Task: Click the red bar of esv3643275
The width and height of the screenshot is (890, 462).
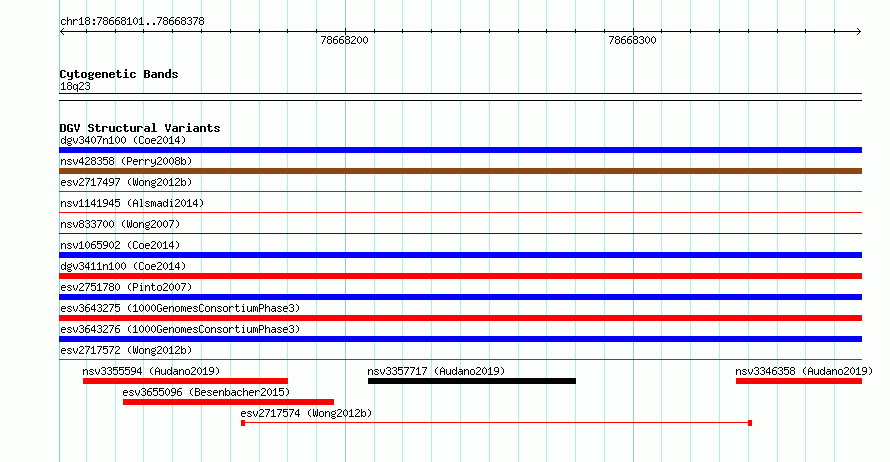Action: coord(460,318)
